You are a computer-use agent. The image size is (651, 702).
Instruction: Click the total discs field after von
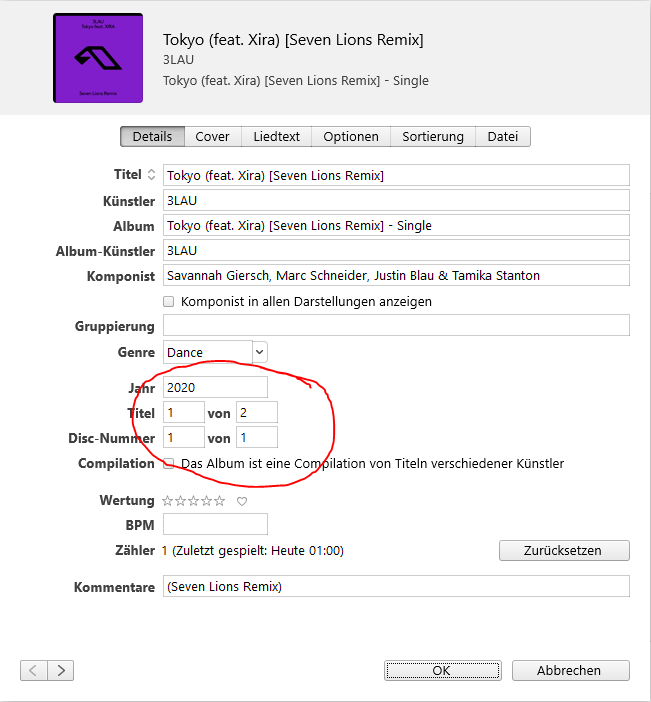257,438
